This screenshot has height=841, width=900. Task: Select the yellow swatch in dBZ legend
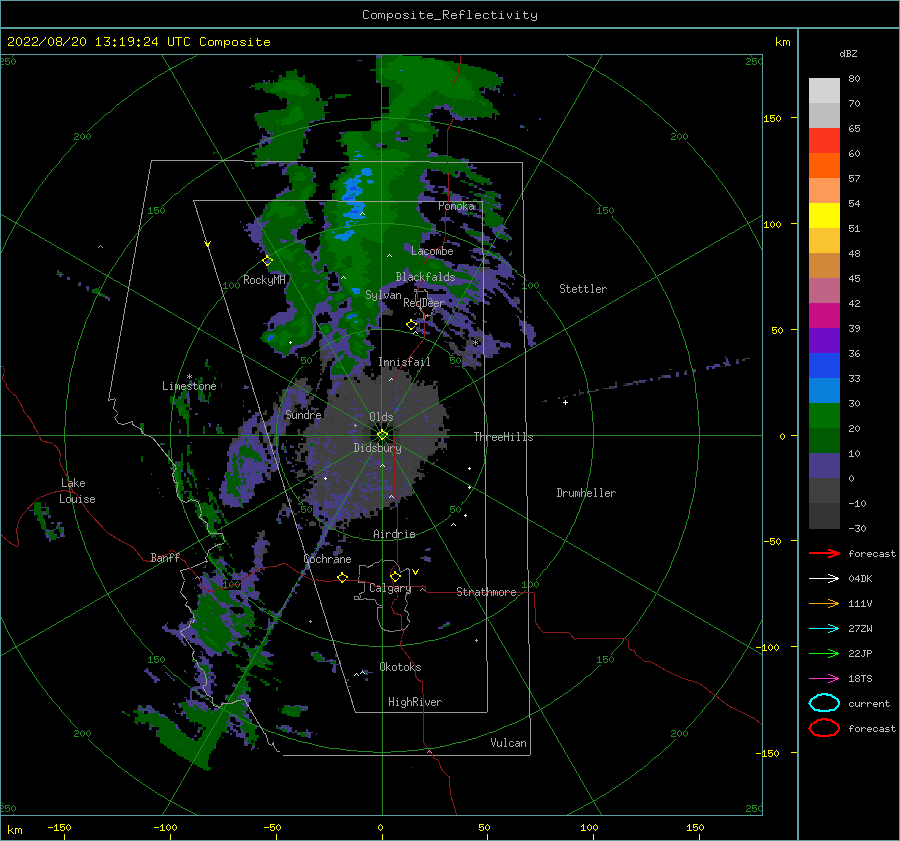pyautogui.click(x=824, y=215)
